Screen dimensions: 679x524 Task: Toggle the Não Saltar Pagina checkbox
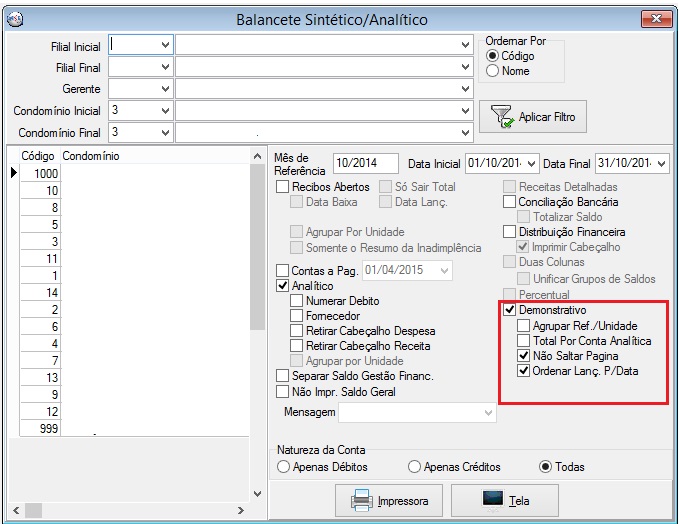524,356
